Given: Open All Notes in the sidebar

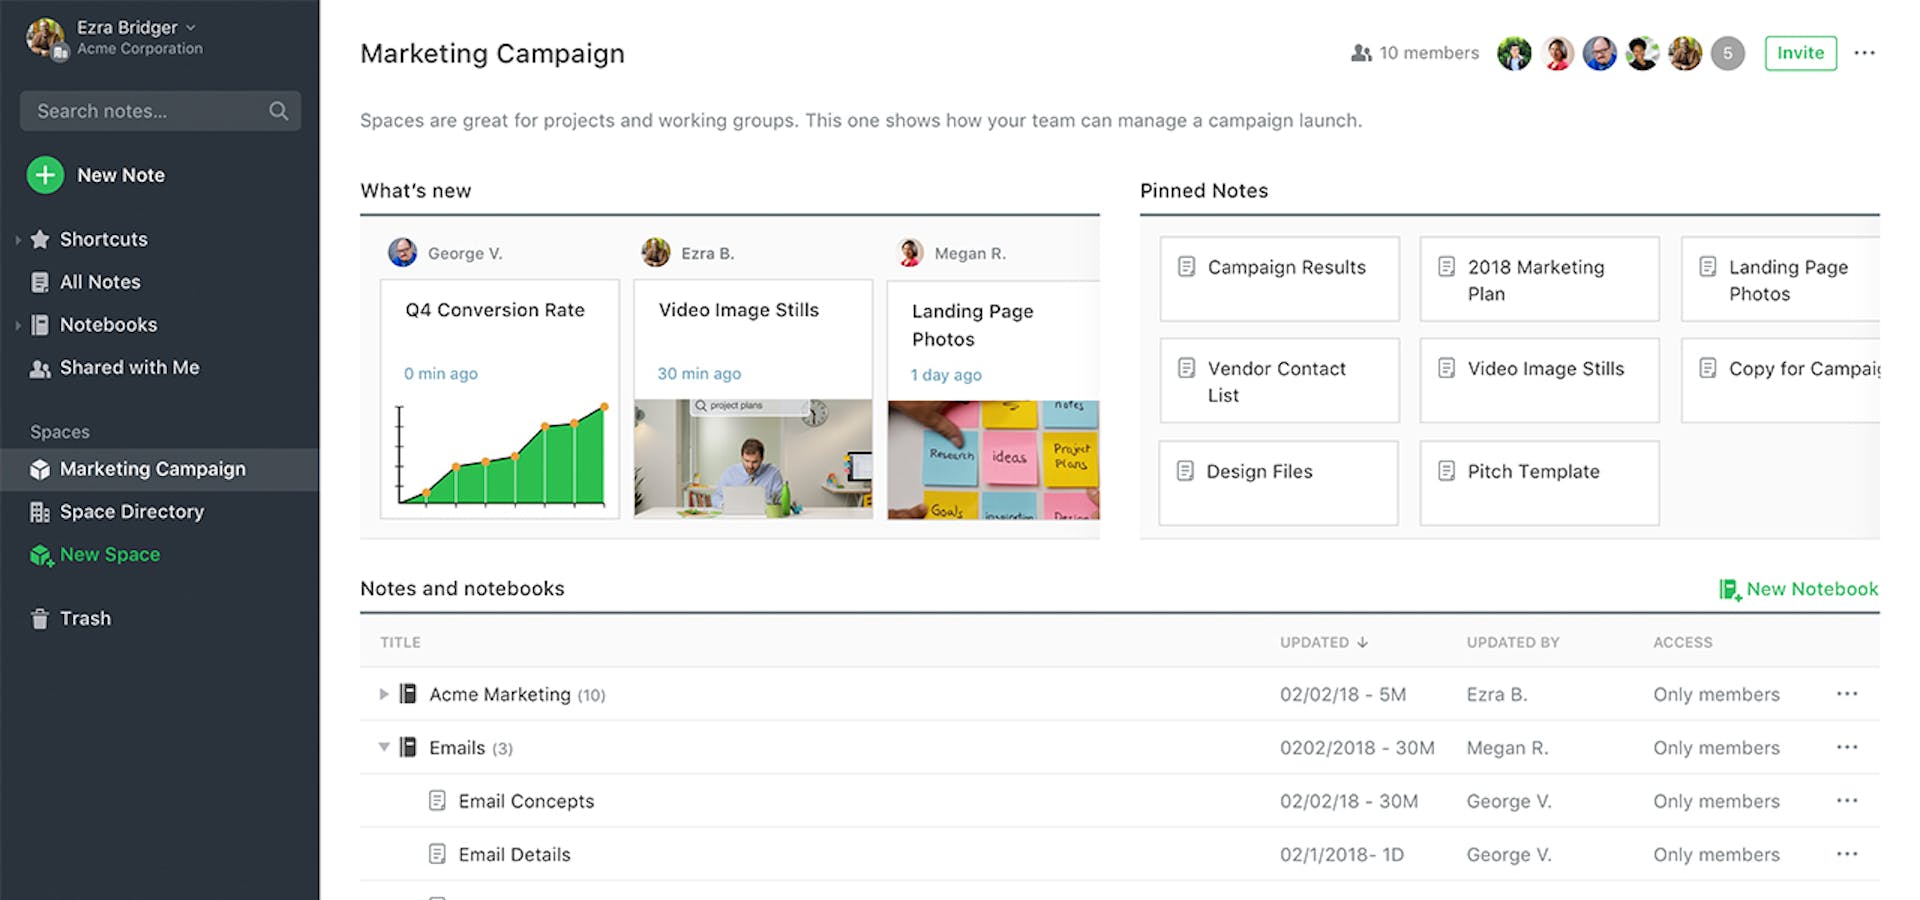Looking at the screenshot, I should (38, 281).
